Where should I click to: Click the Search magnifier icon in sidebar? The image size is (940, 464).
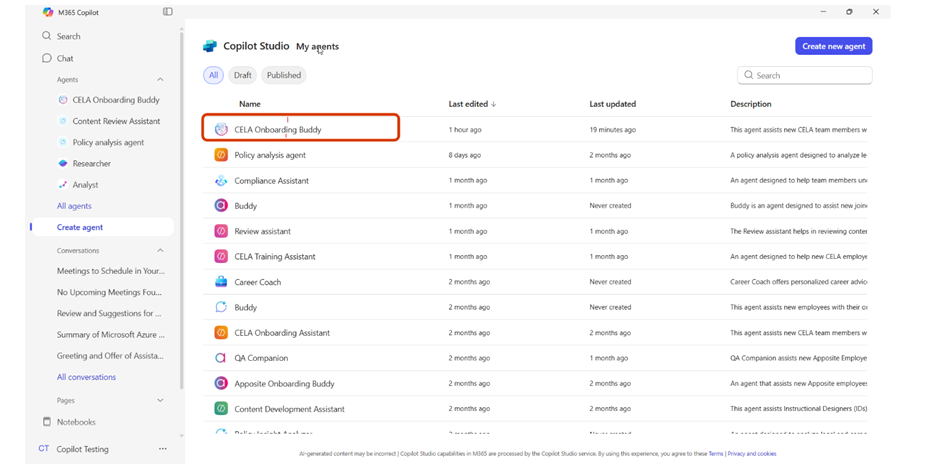47,36
